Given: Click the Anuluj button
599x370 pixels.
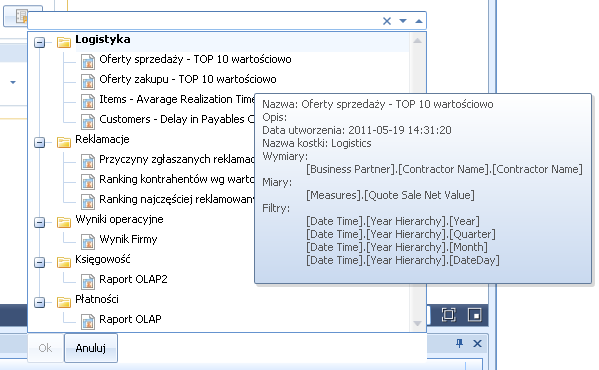Looking at the screenshot, I should point(91,348).
